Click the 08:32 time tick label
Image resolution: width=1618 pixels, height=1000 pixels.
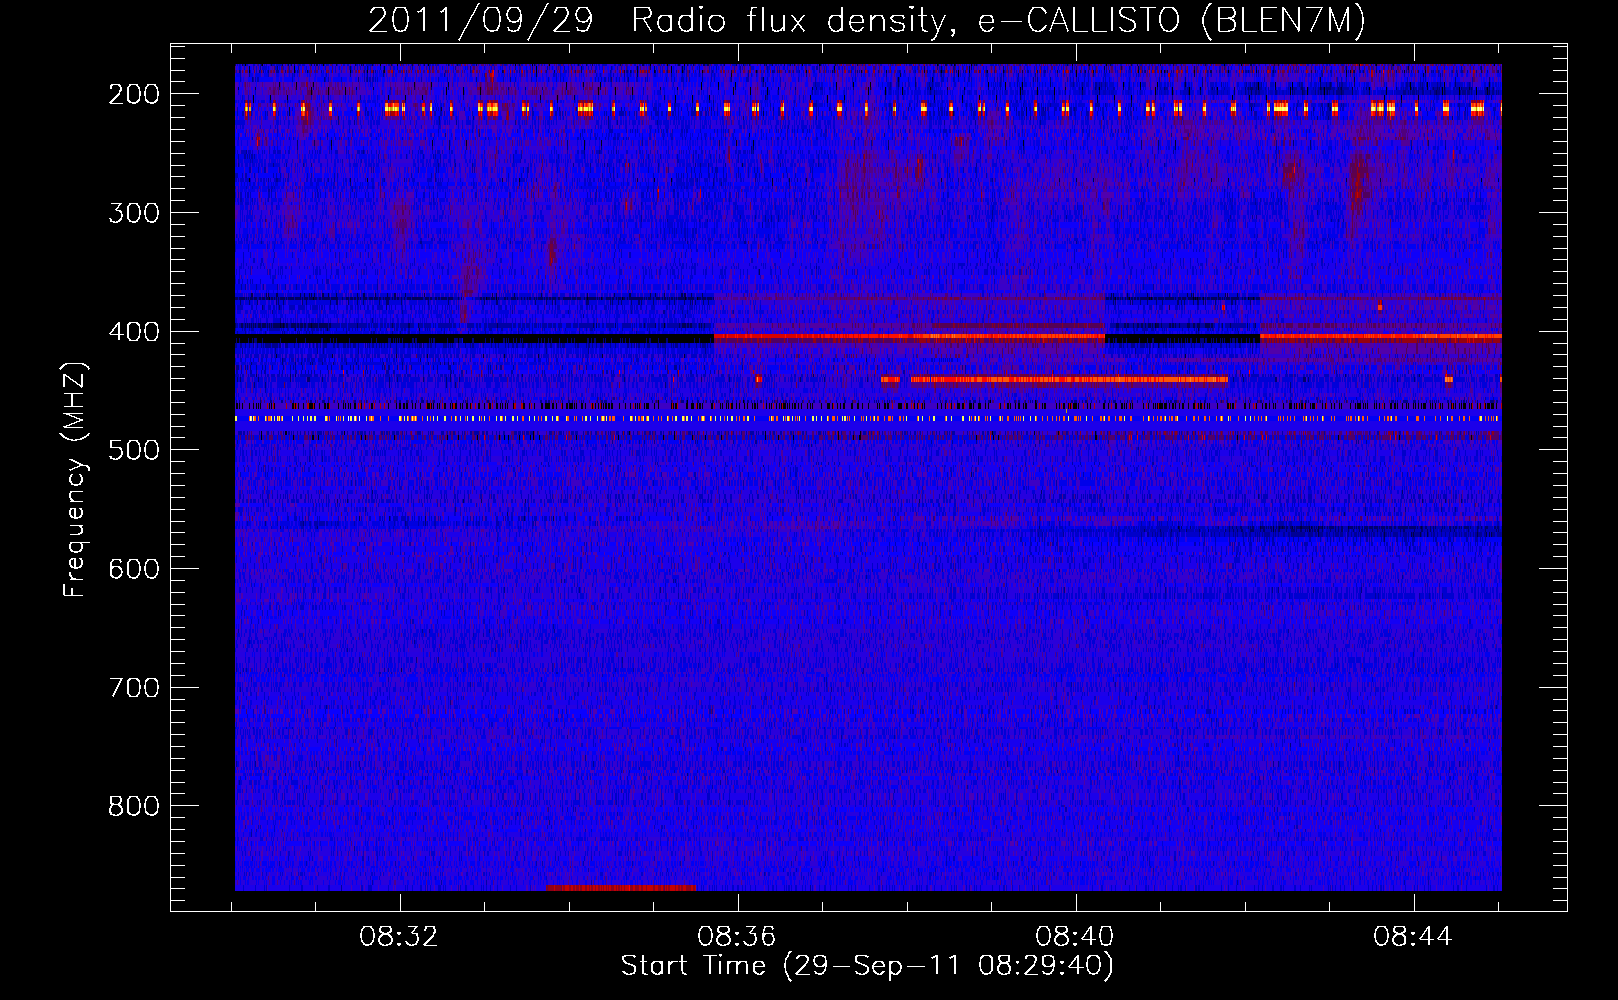coord(400,937)
